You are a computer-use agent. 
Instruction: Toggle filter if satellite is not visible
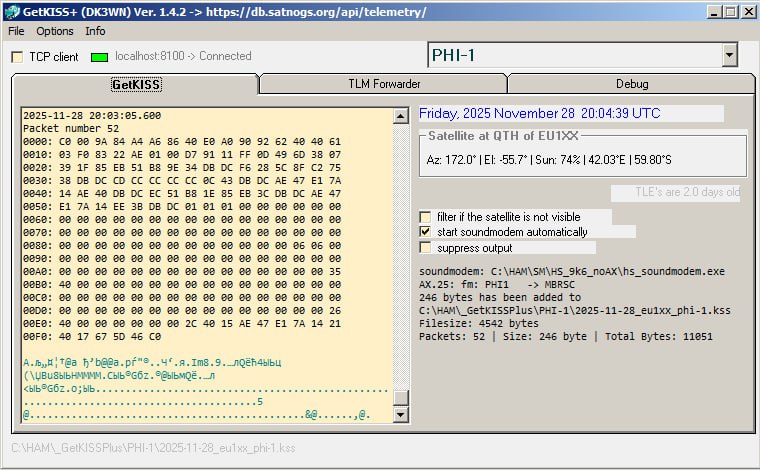point(426,216)
